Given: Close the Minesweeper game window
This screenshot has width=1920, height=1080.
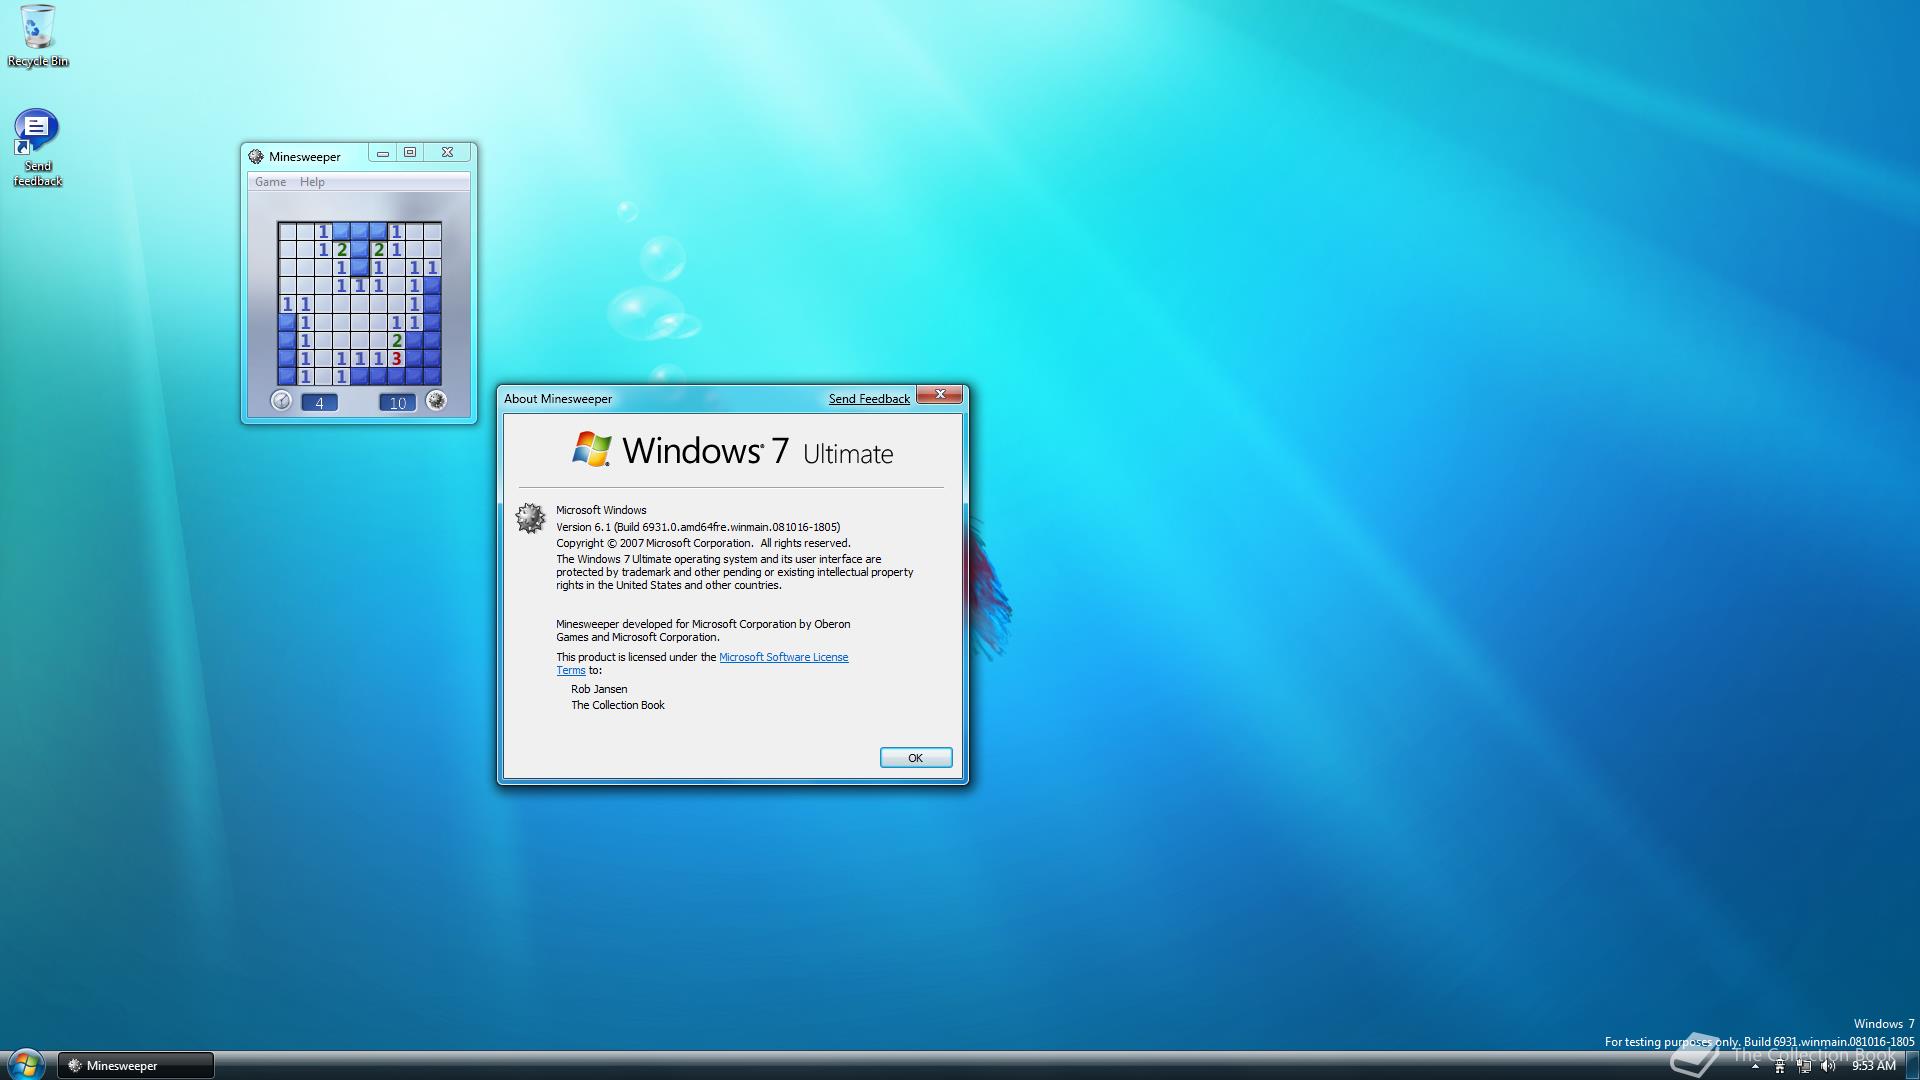Looking at the screenshot, I should pos(447,153).
